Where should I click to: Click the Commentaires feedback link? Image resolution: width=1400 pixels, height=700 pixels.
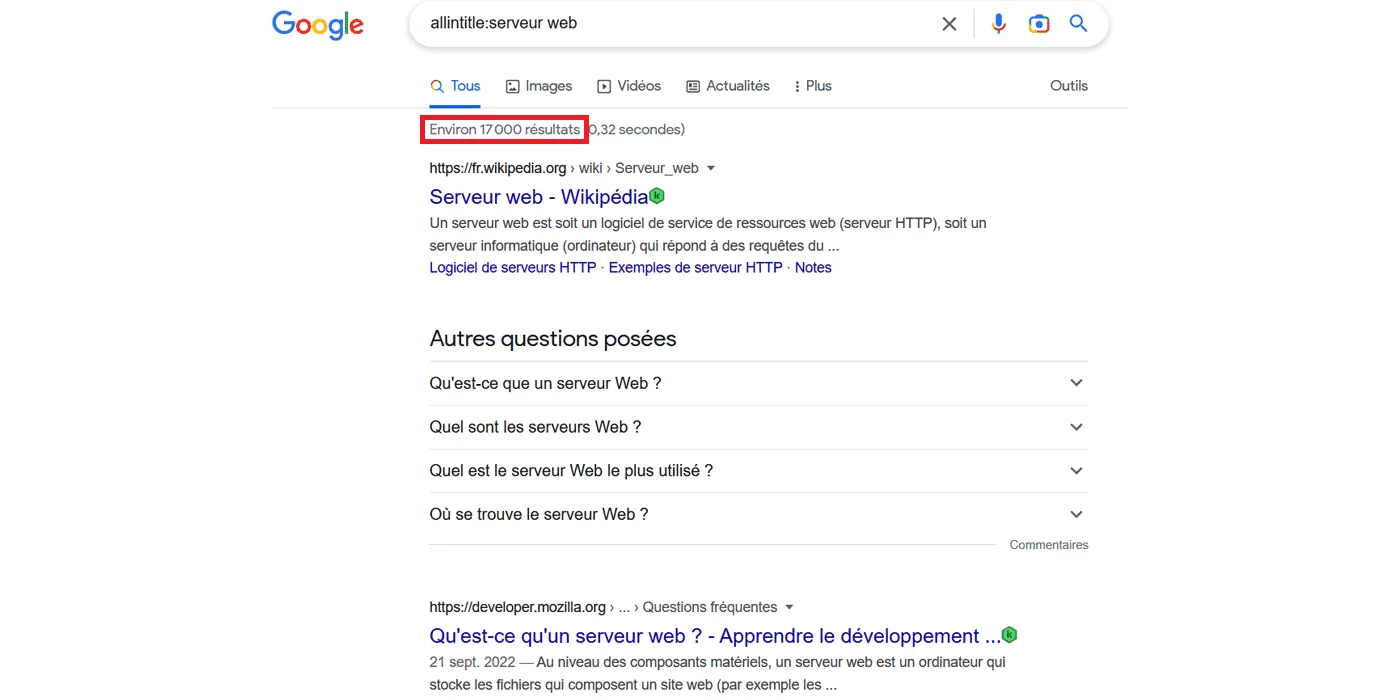coord(1048,544)
